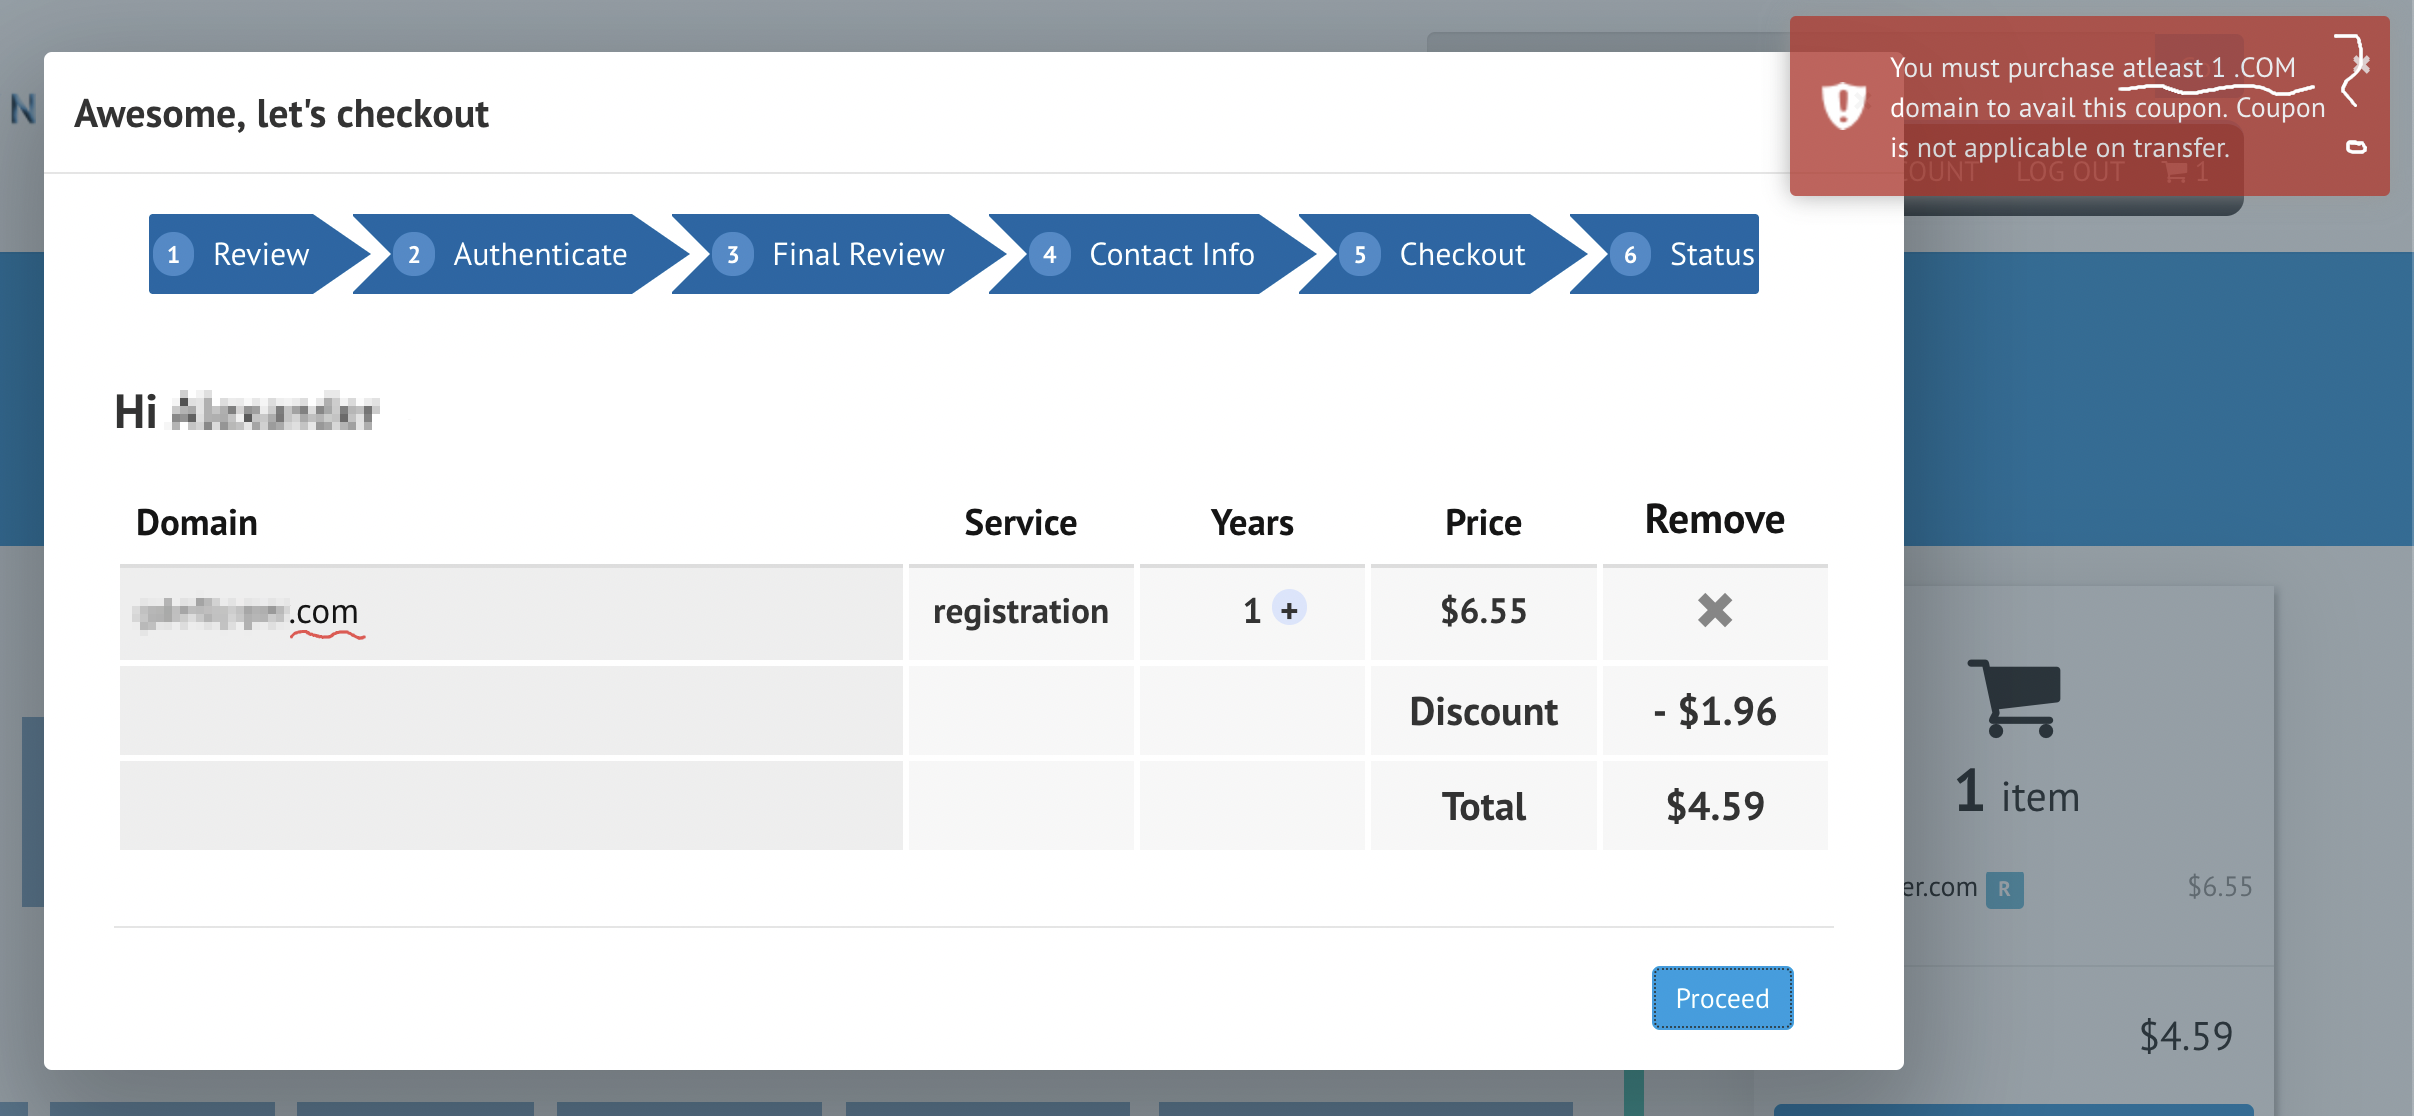This screenshot has width=2414, height=1116.
Task: Open the Authenticate step
Action: (540, 254)
